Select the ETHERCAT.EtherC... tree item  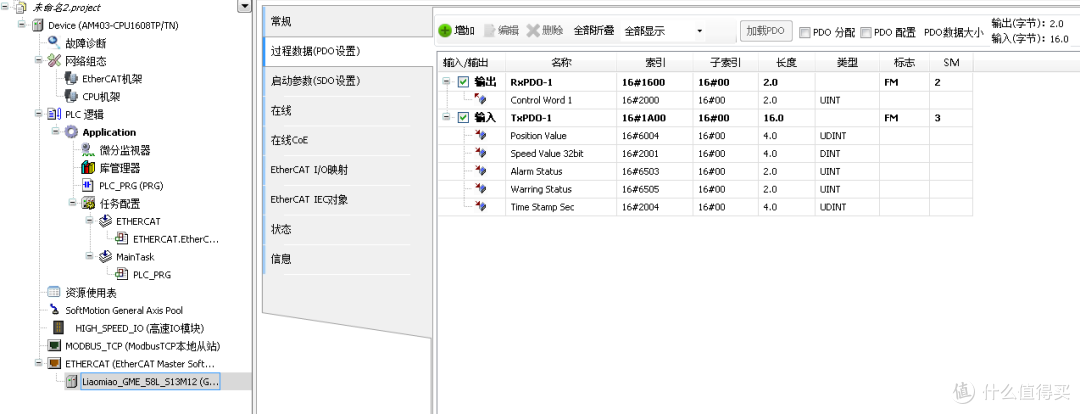tap(176, 239)
